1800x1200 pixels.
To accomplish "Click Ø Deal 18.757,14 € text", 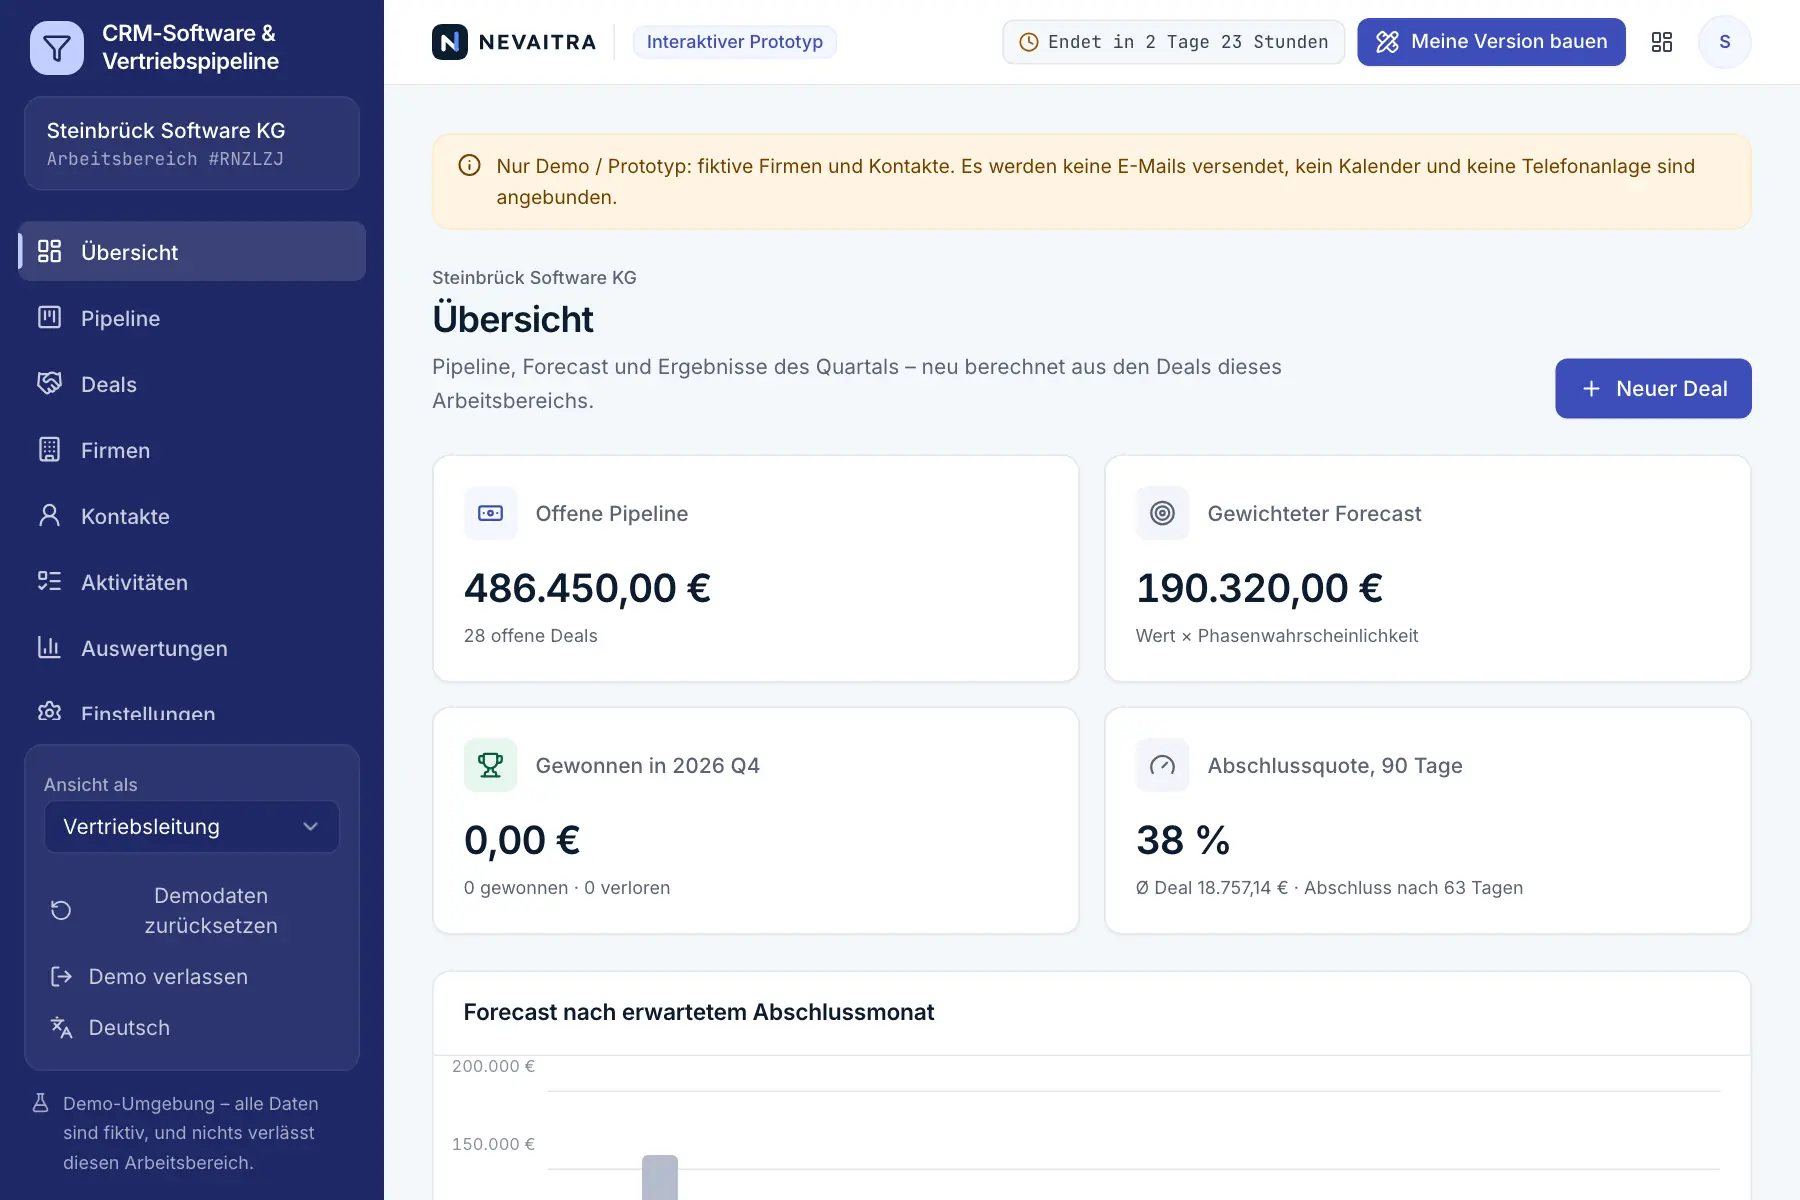I will (x=1212, y=888).
